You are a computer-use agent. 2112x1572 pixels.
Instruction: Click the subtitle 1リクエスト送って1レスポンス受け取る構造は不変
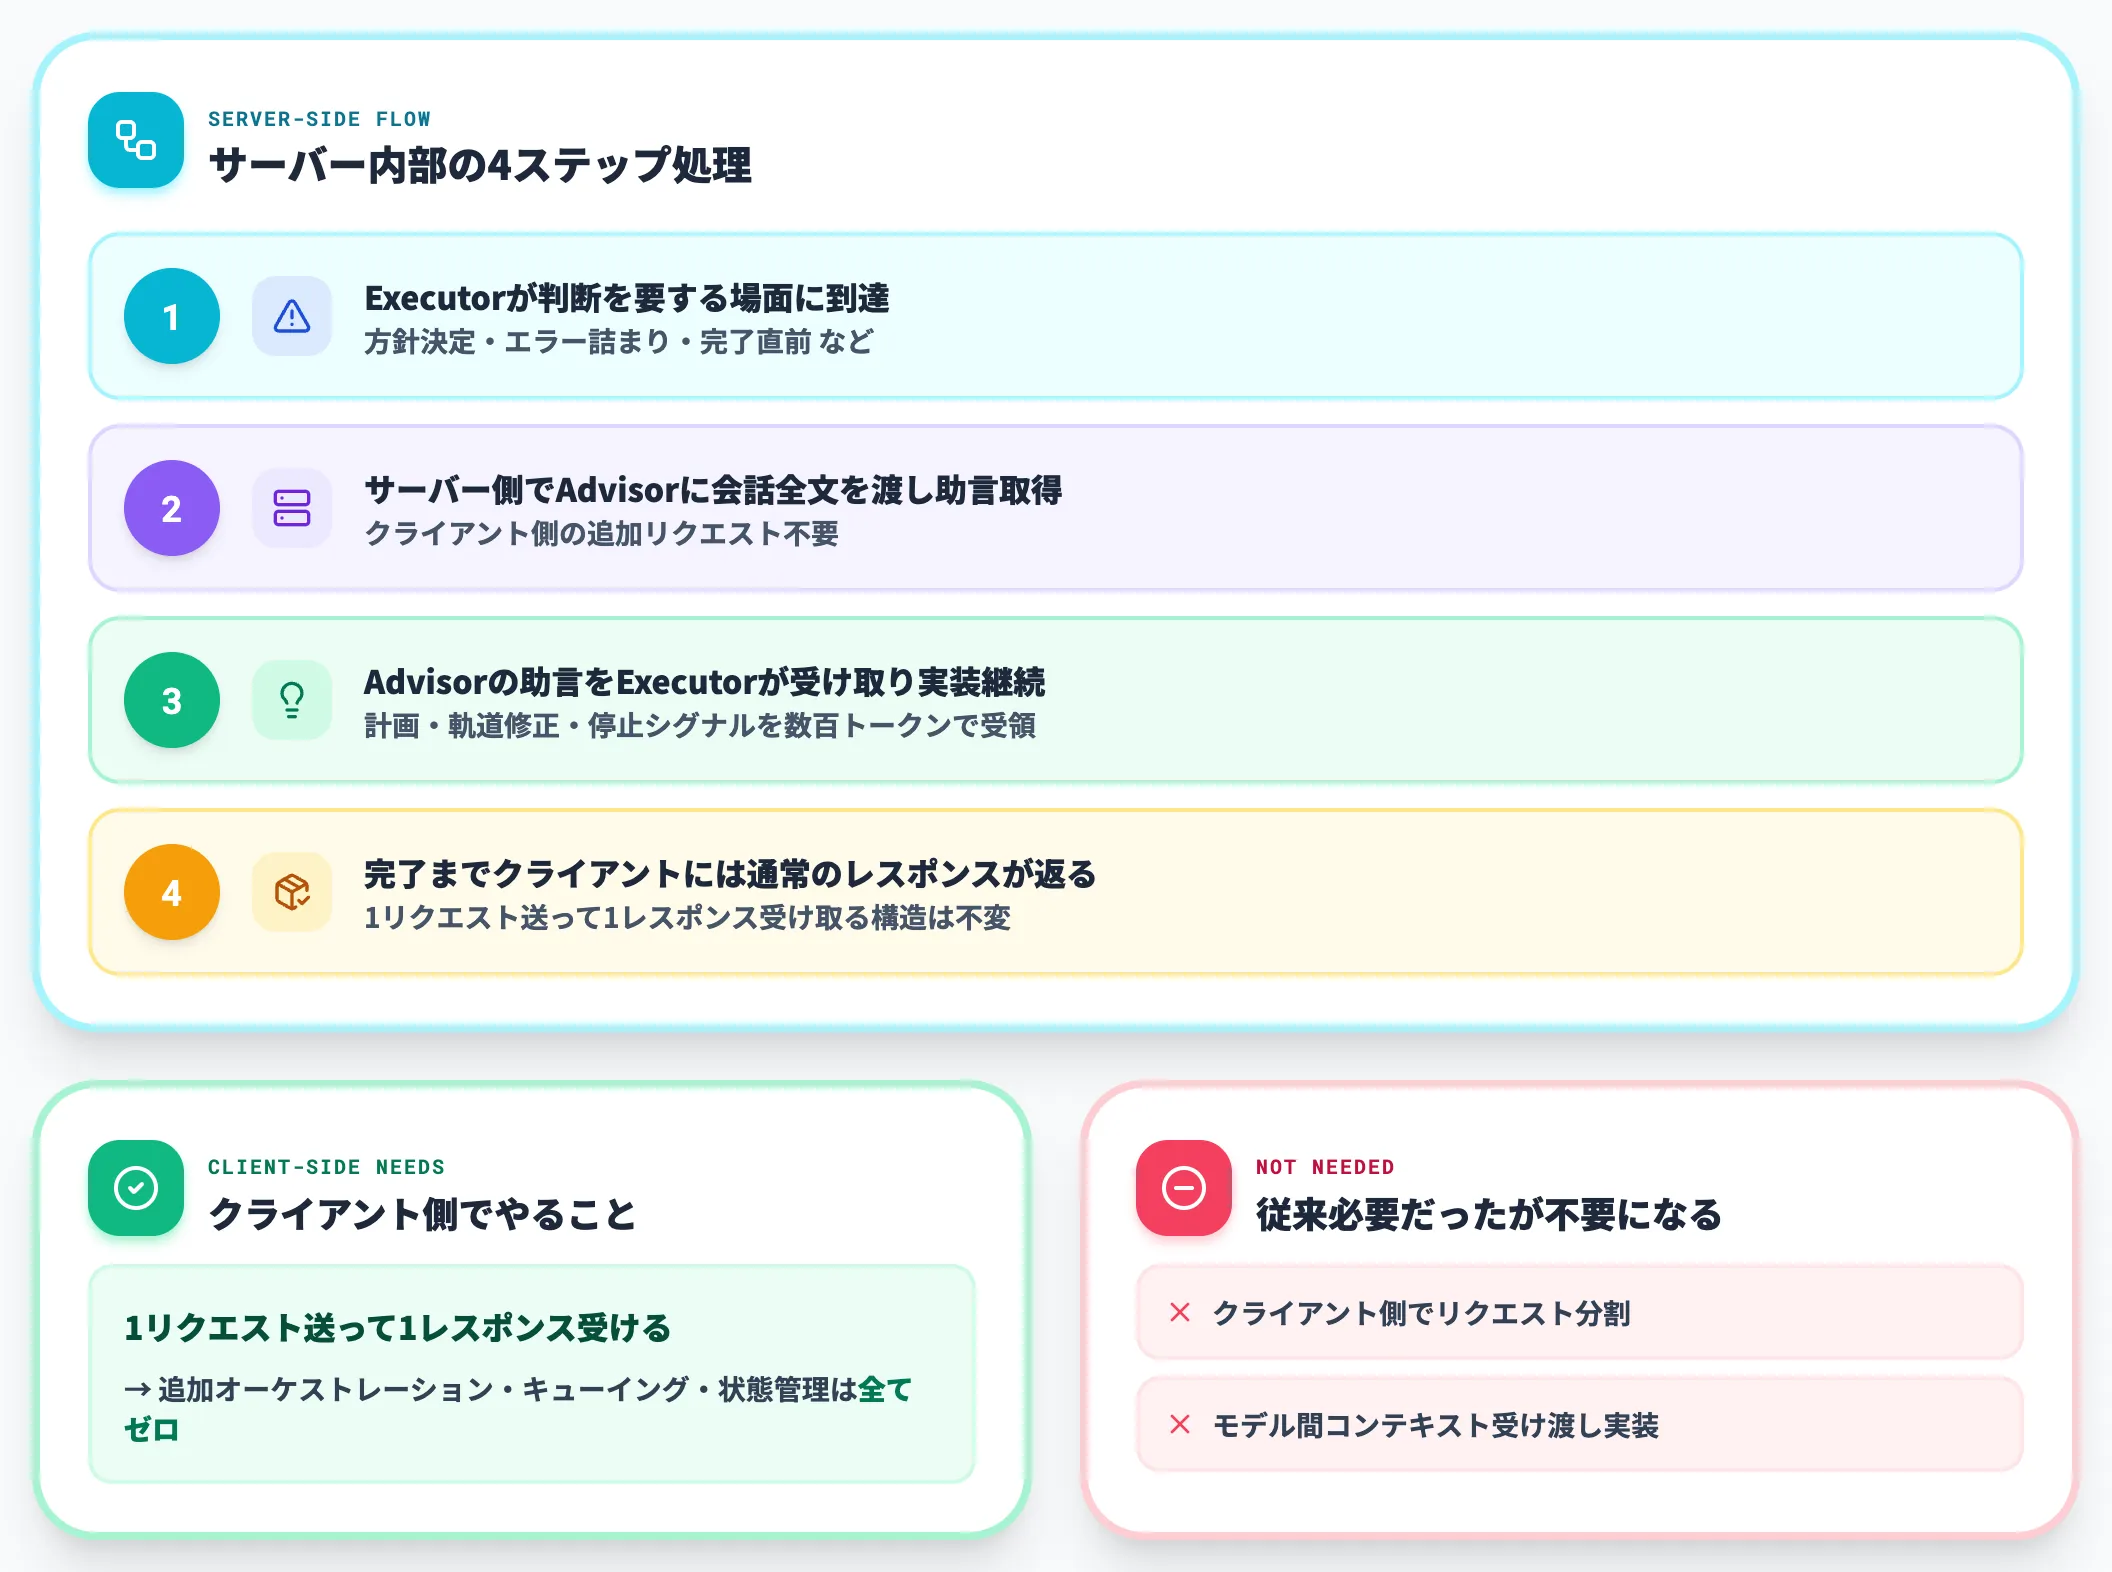[687, 918]
